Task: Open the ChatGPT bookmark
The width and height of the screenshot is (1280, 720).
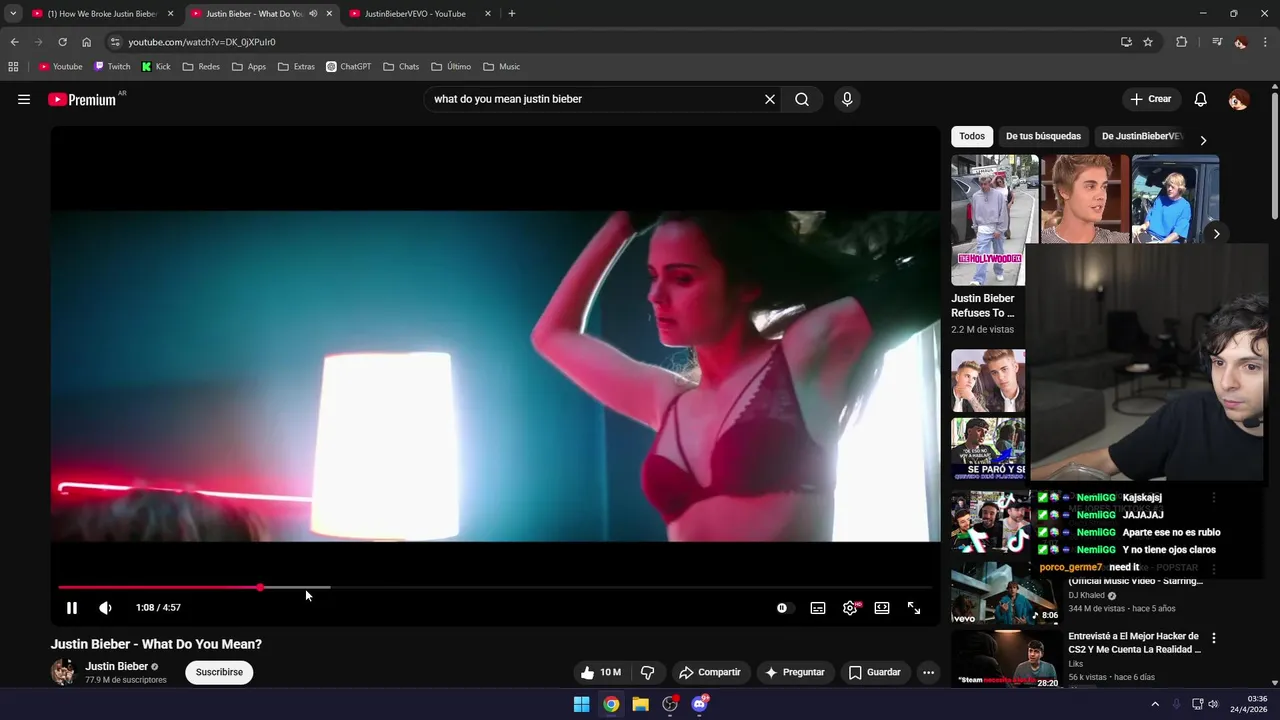Action: pyautogui.click(x=348, y=67)
